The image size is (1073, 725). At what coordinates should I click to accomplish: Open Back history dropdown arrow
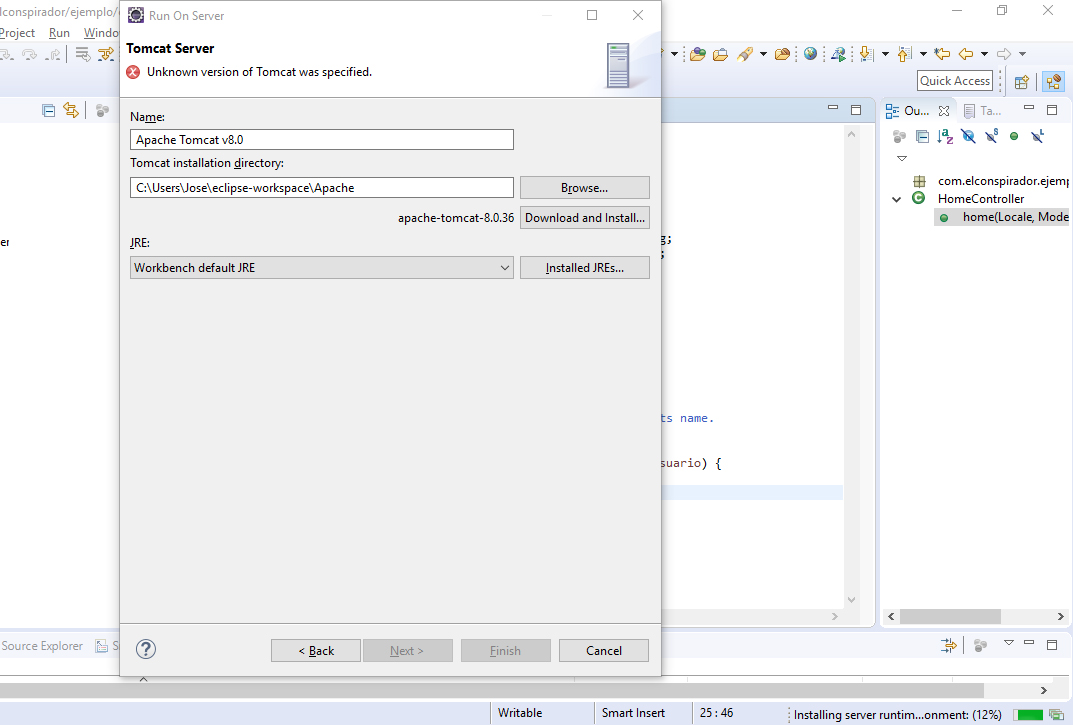(x=985, y=54)
